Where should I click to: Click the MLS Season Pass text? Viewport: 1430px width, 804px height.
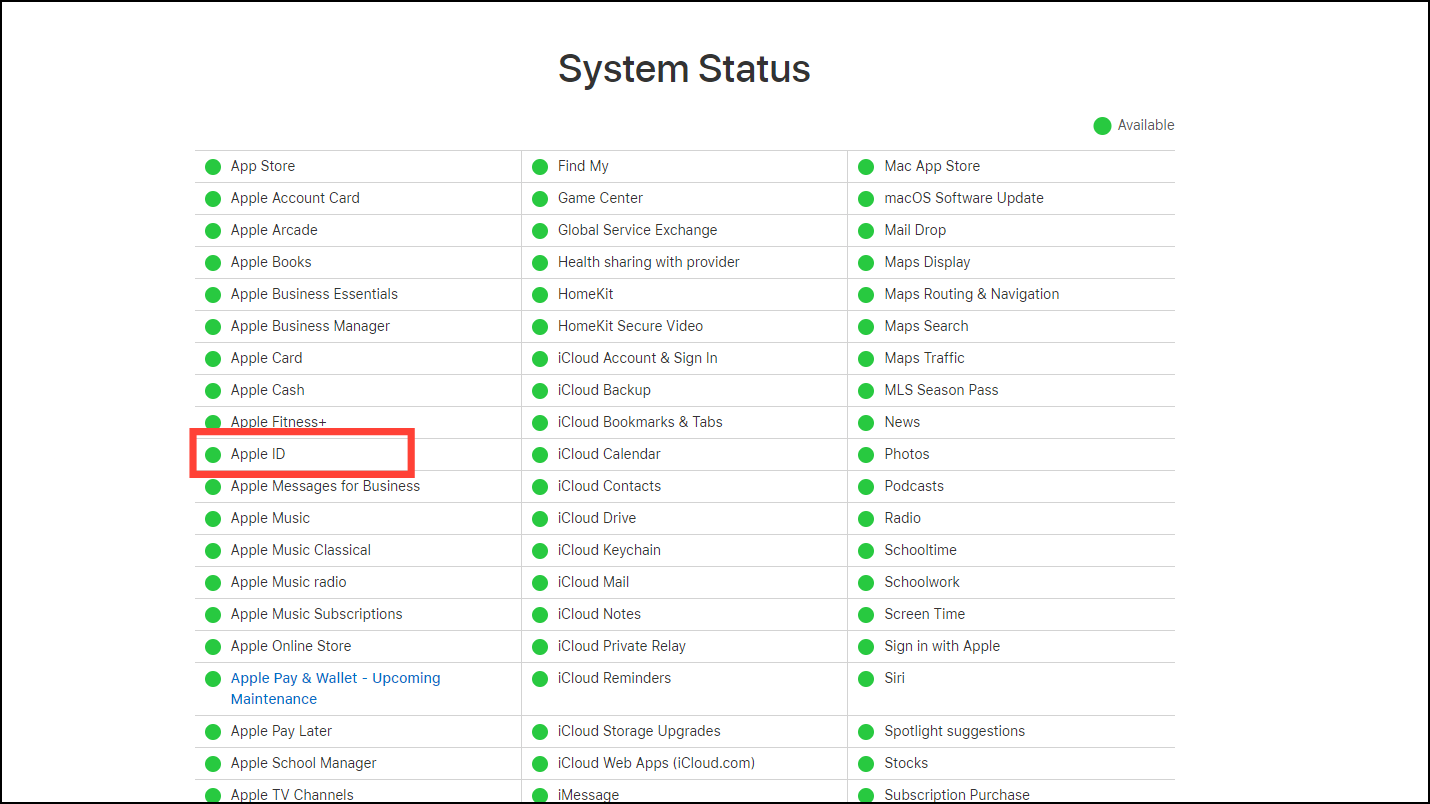coord(941,390)
